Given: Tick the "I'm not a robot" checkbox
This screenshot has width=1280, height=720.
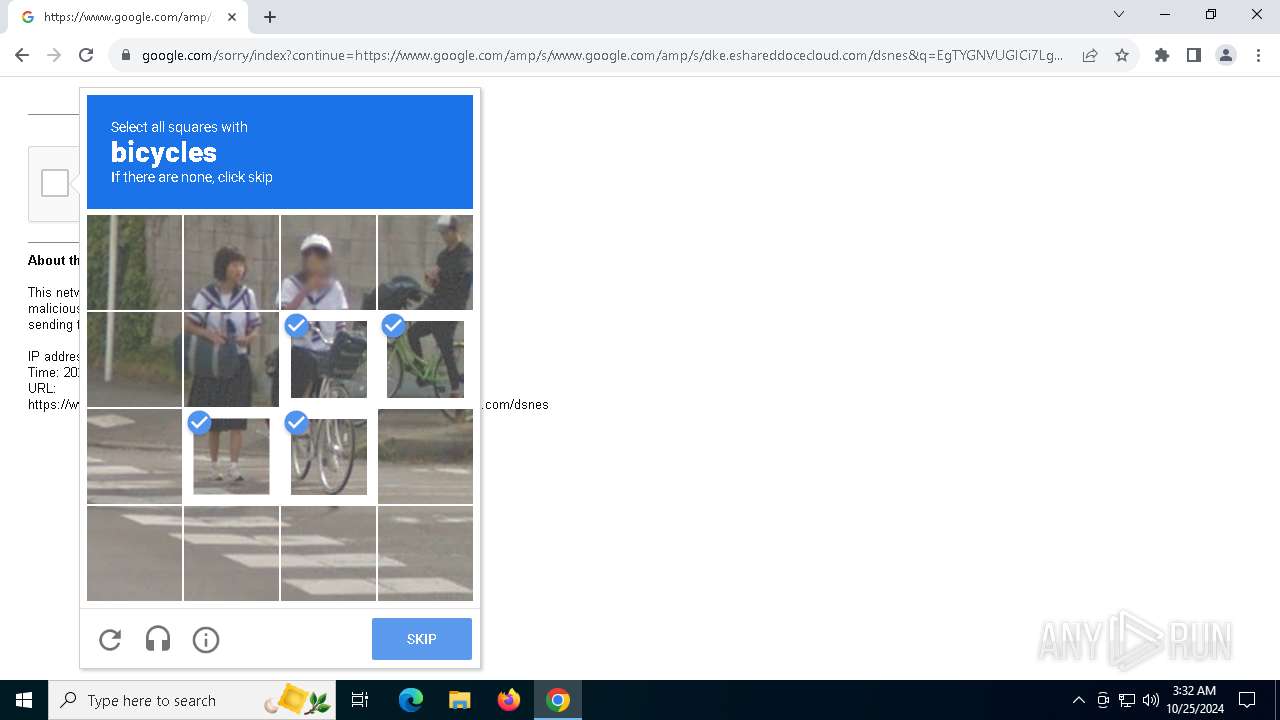Looking at the screenshot, I should tap(55, 183).
